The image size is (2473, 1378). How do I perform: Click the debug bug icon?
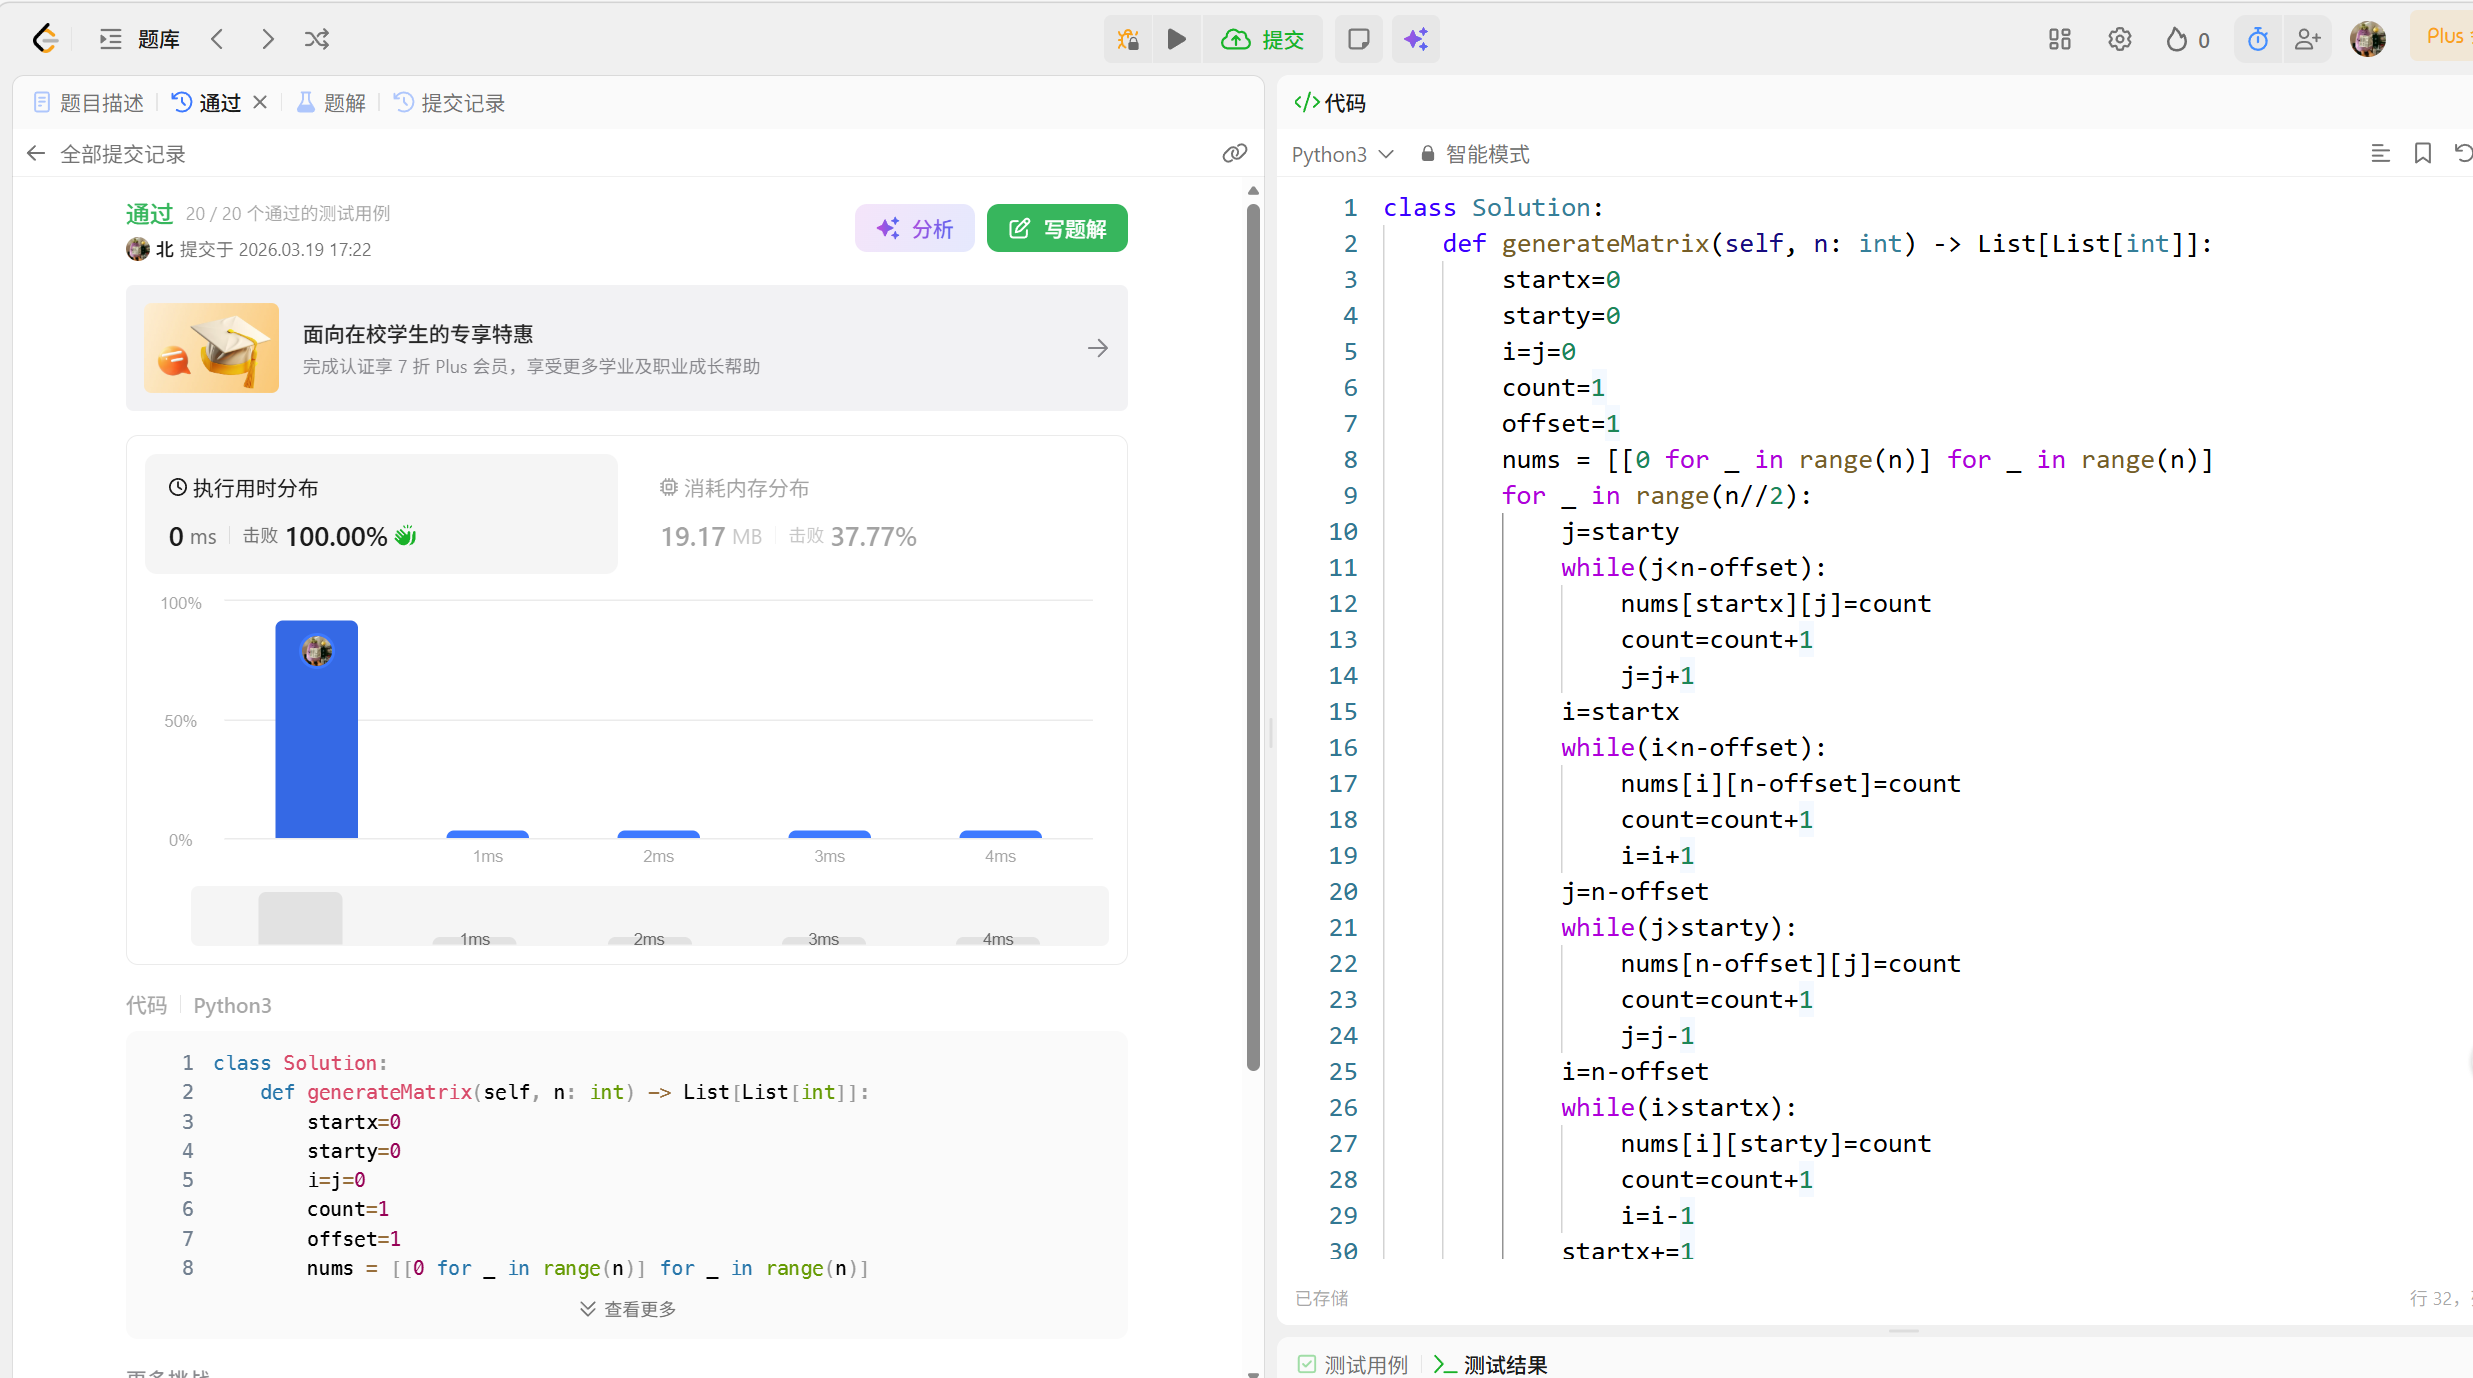coord(1128,39)
